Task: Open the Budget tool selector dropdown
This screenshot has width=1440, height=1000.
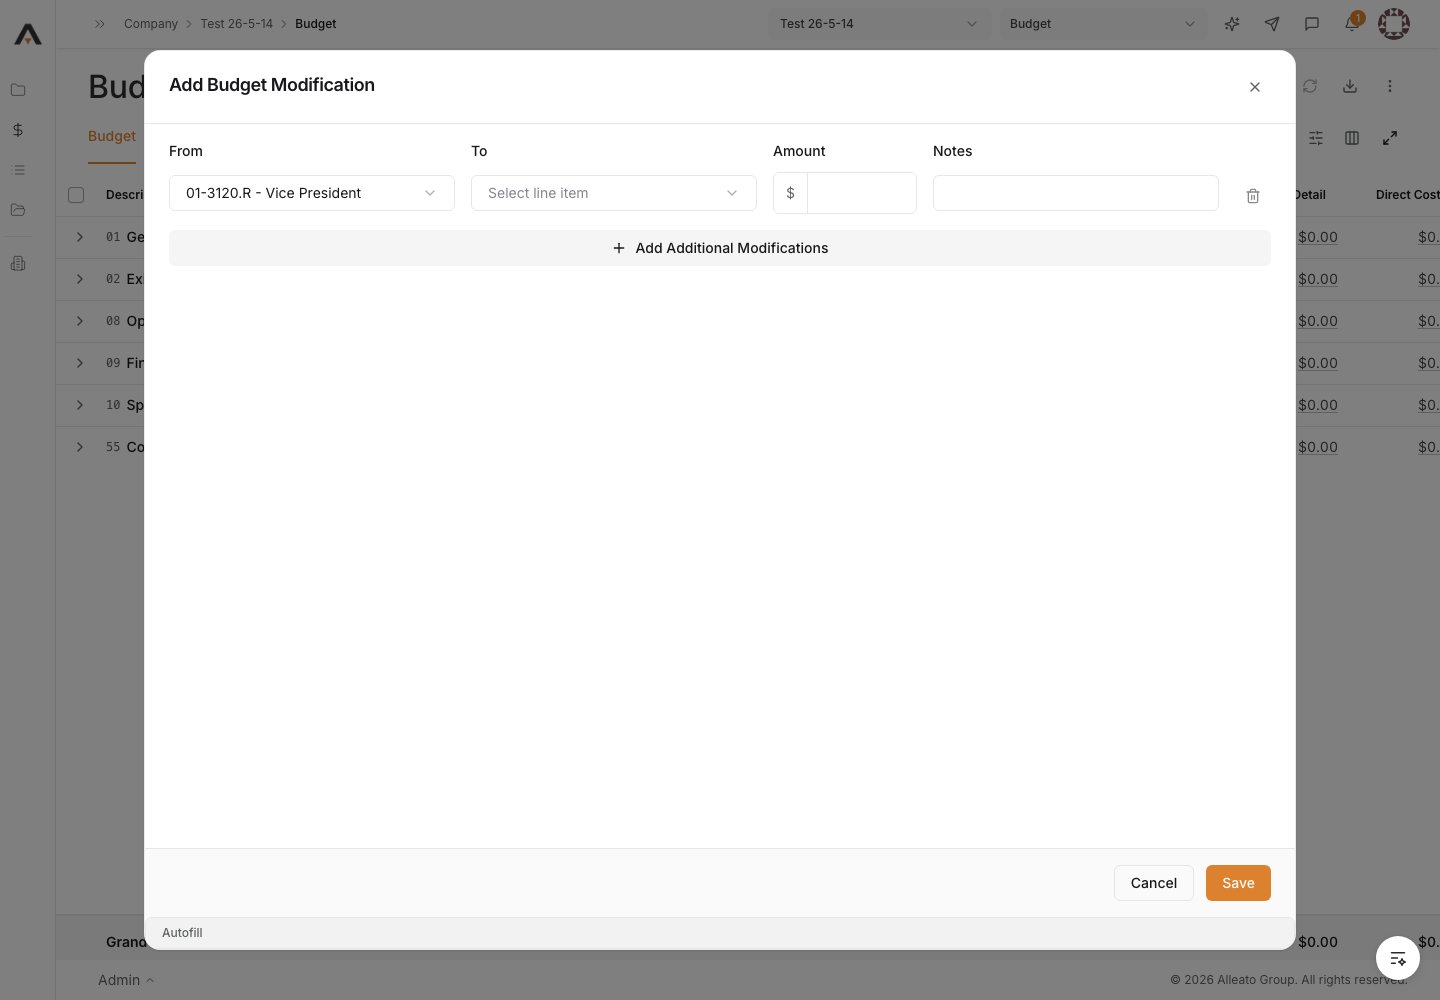Action: 1103,24
